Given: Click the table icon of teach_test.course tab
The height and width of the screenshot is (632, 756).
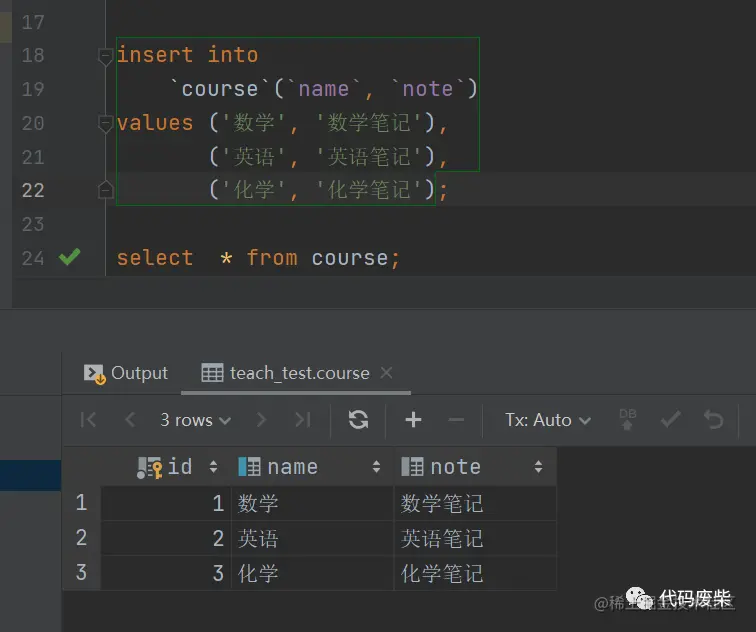Looking at the screenshot, I should click(x=212, y=373).
